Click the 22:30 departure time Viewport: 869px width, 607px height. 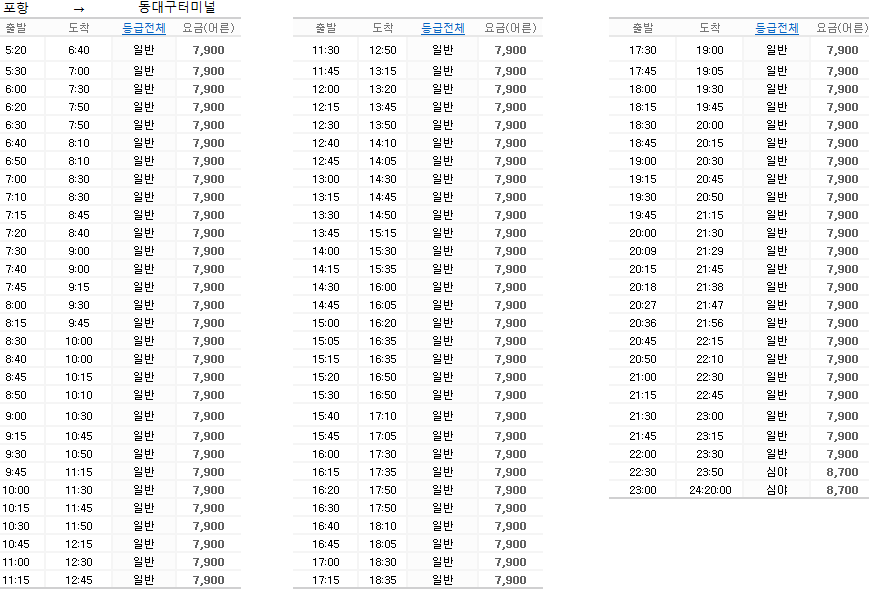[642, 472]
